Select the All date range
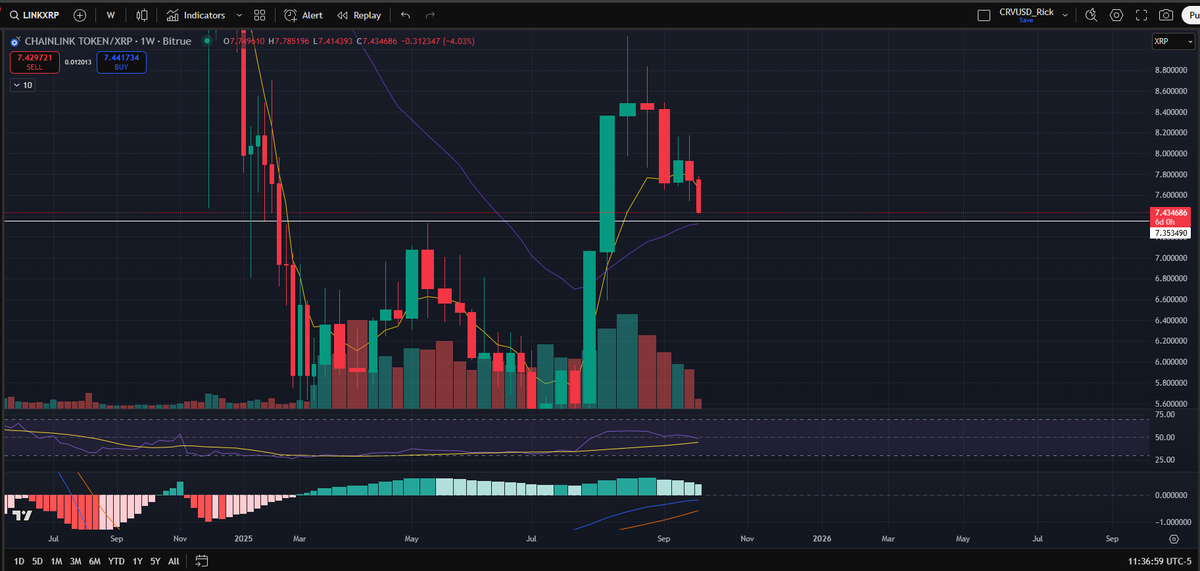This screenshot has height=571, width=1200. click(174, 561)
